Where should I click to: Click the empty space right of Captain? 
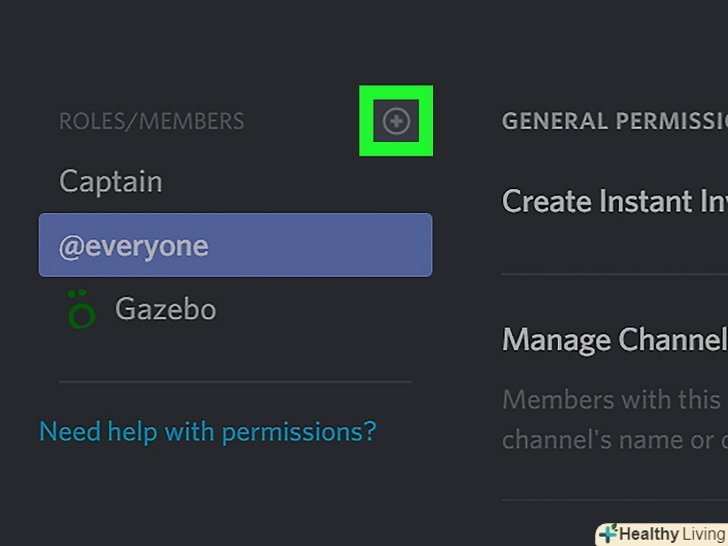300,181
